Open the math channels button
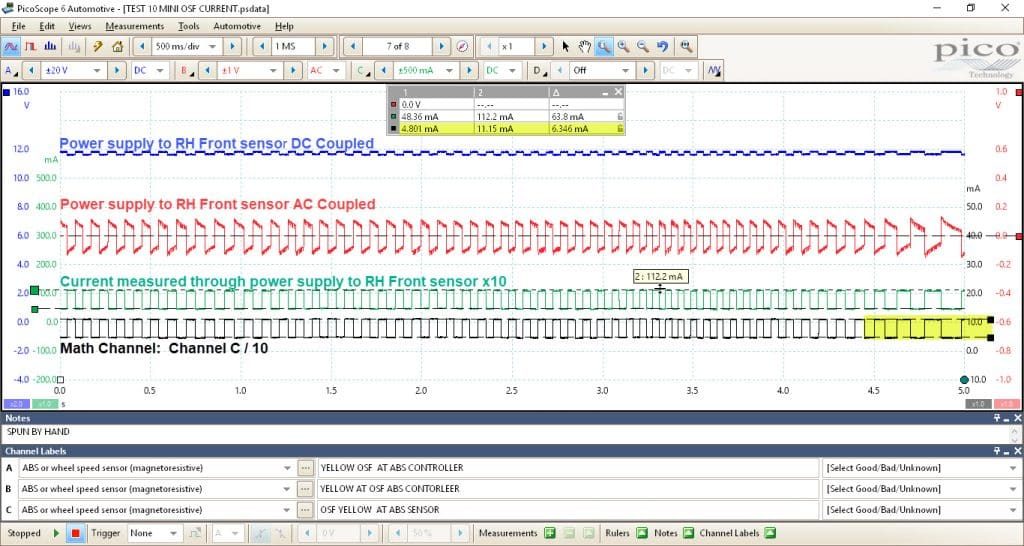This screenshot has width=1024, height=546. (x=714, y=70)
